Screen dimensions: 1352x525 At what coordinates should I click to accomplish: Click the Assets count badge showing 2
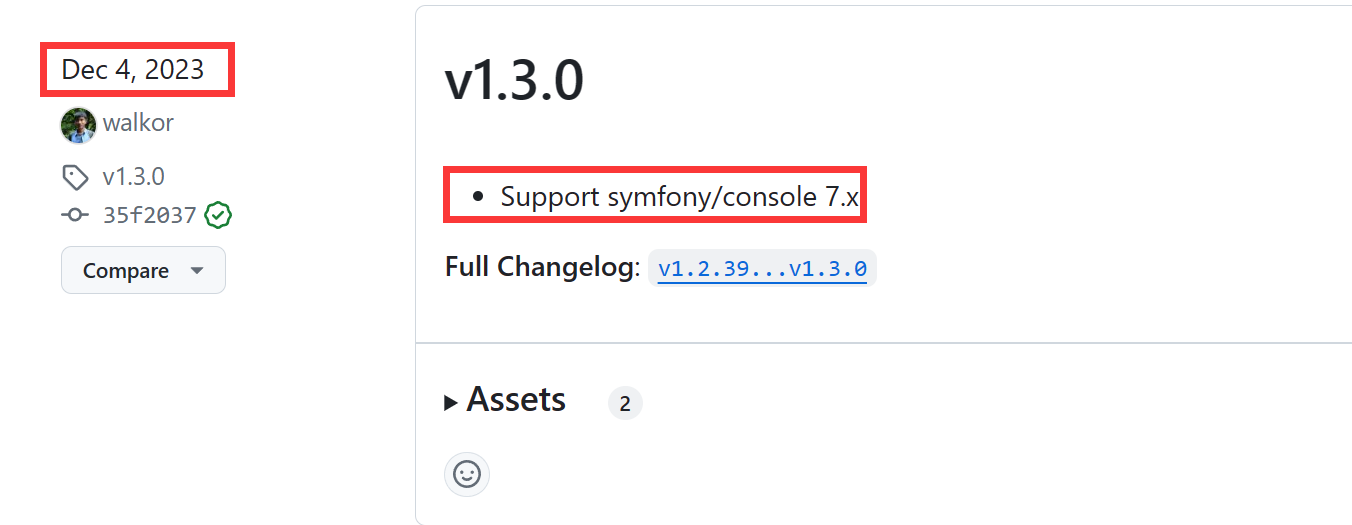pos(625,404)
